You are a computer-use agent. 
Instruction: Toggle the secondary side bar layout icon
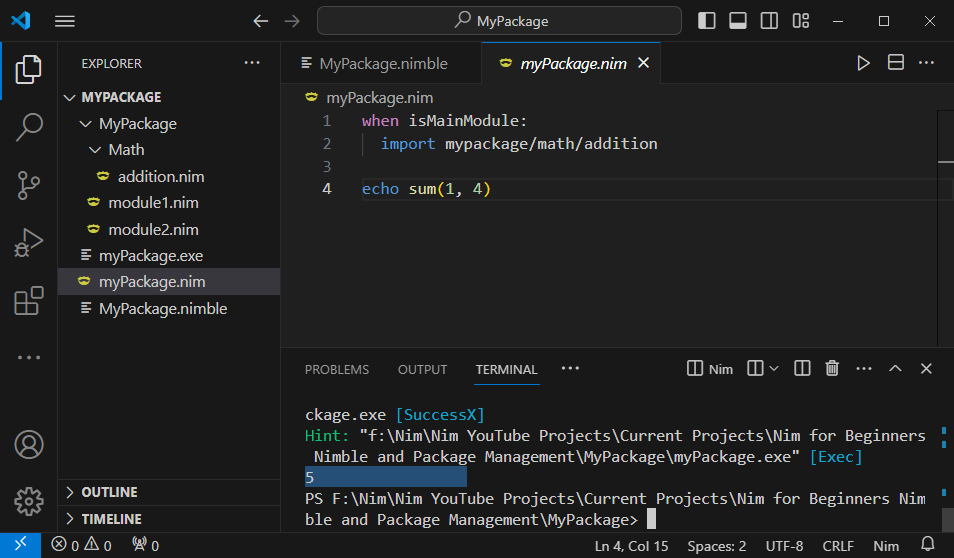click(x=769, y=21)
